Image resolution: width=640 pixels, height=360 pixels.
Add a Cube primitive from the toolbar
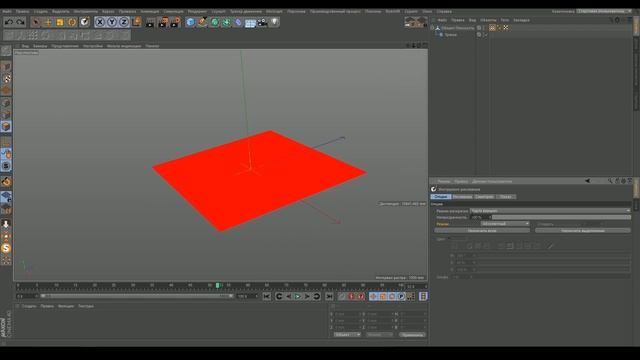190,22
